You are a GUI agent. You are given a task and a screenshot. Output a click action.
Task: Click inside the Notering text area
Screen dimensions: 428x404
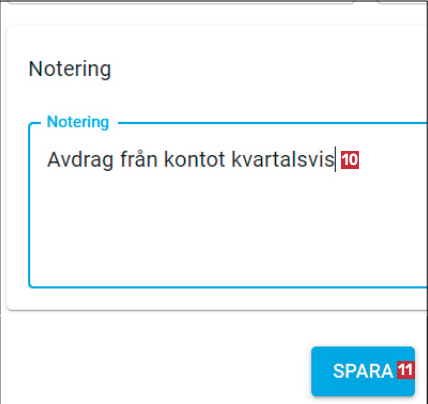pyautogui.click(x=228, y=205)
